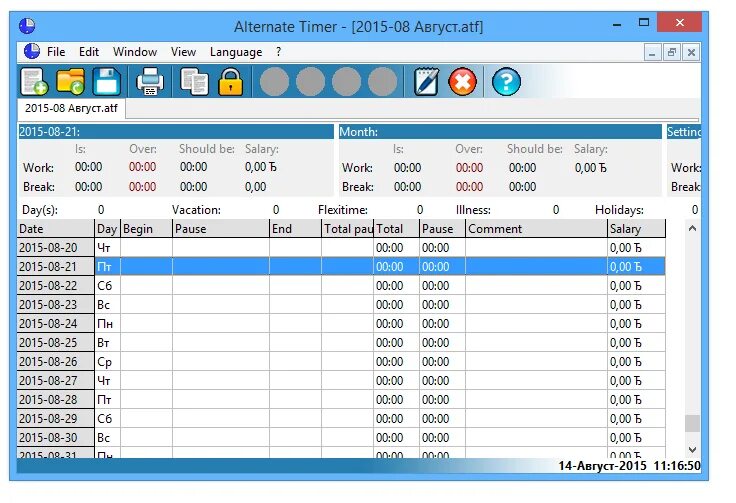Viewport: 736px width, 503px height.
Task: Save file using floppy disk icon
Action: (107, 82)
